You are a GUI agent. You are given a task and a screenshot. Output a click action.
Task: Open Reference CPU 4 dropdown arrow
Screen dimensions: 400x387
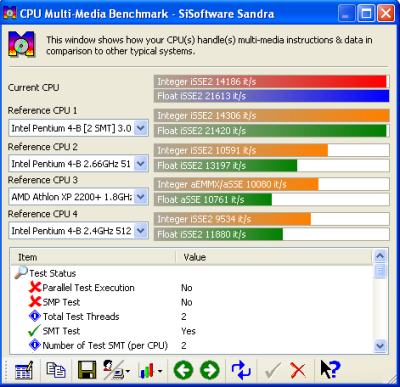[141, 231]
